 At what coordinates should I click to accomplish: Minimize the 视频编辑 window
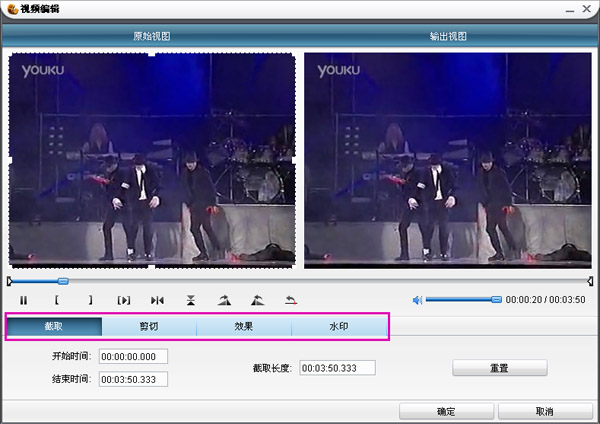(x=570, y=9)
